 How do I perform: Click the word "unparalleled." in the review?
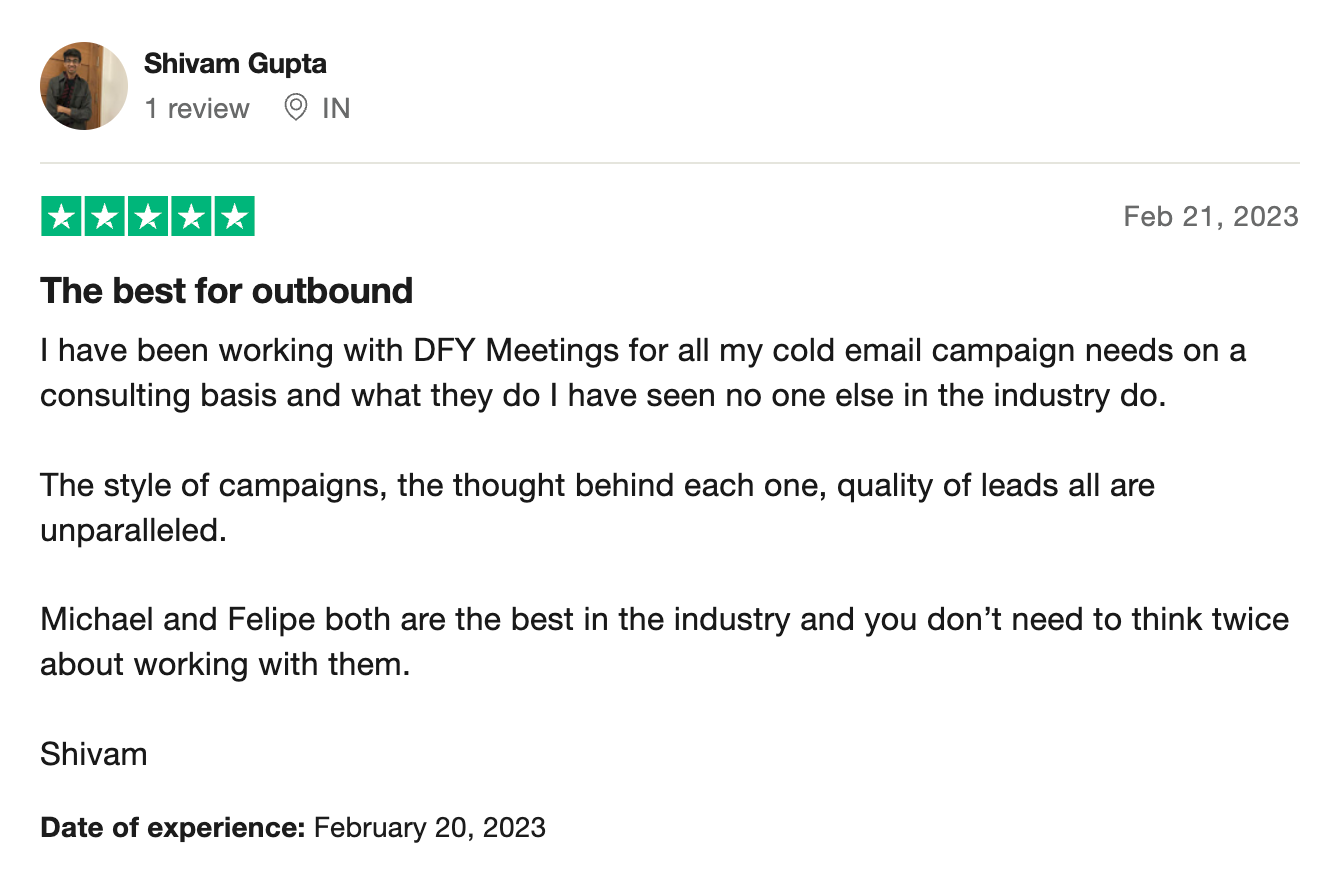point(133,530)
